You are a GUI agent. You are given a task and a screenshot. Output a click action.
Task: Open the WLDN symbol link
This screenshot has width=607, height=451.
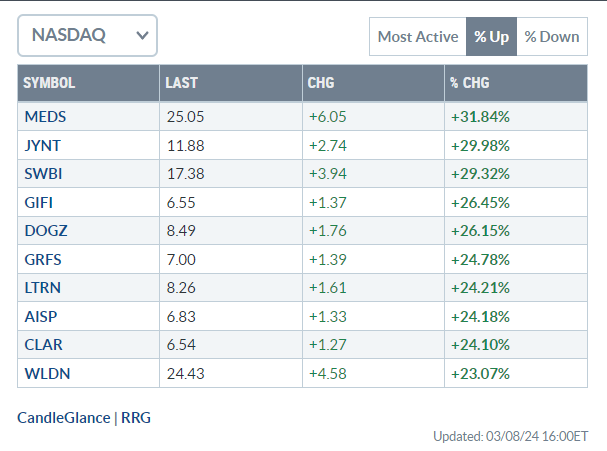[45, 373]
